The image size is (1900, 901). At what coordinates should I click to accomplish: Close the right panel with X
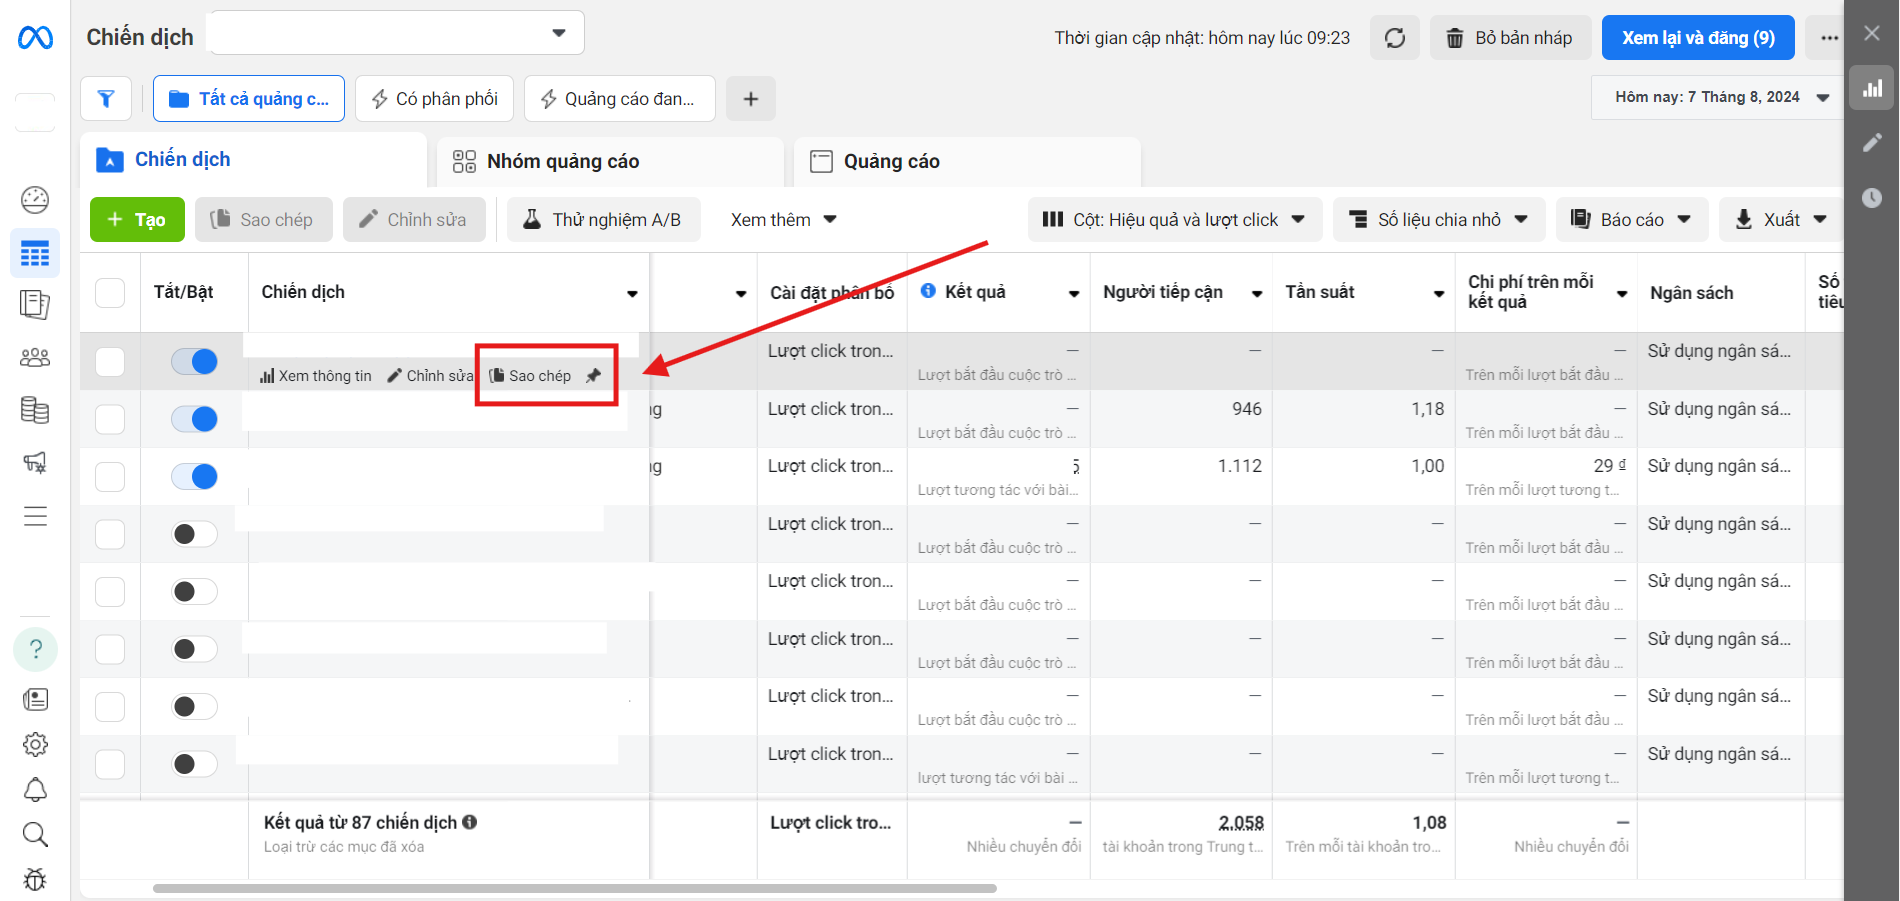[1872, 33]
